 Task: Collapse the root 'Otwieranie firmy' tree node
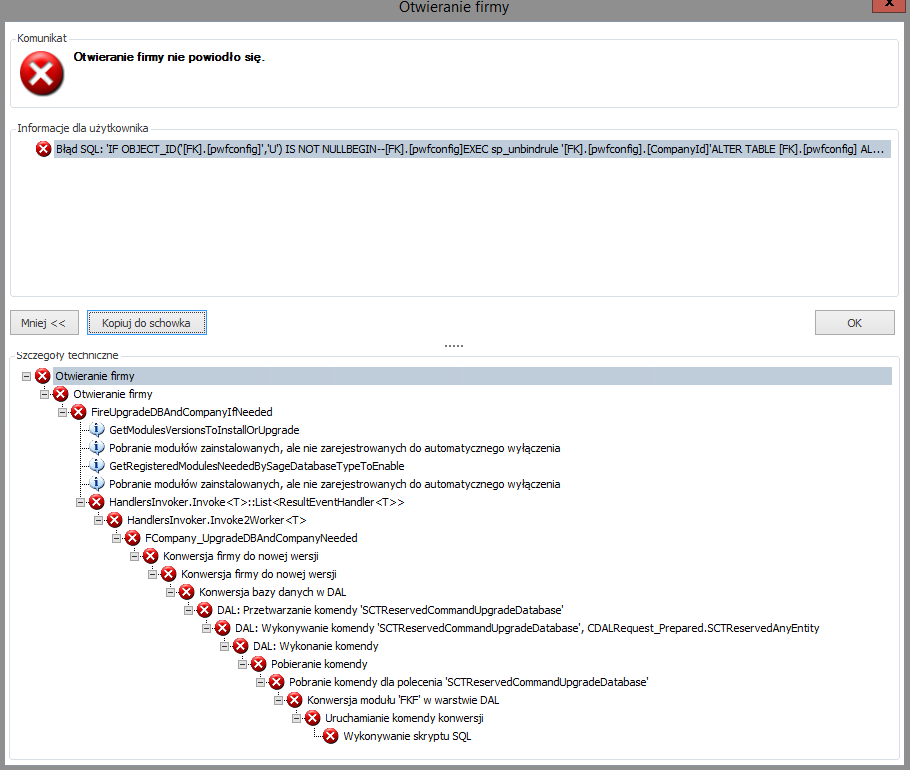(x=26, y=376)
